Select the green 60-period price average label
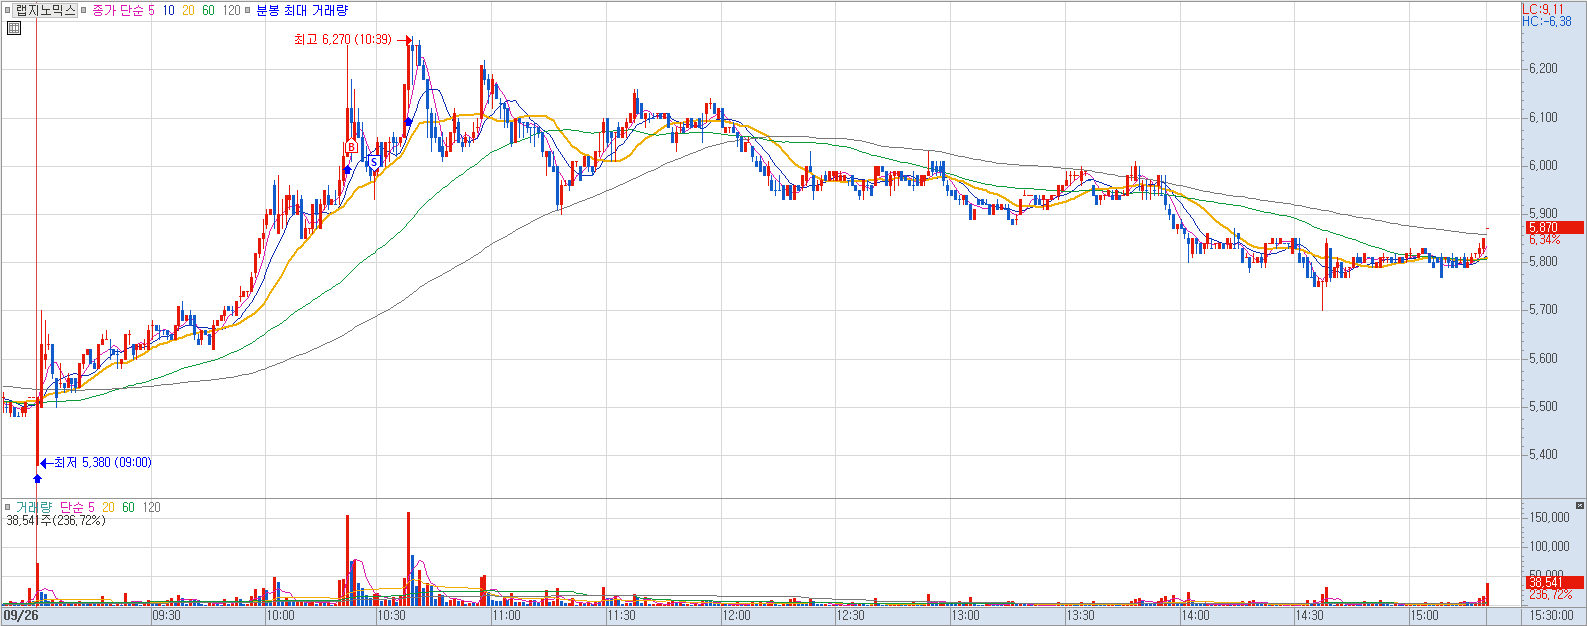The image size is (1587, 626). click(208, 10)
